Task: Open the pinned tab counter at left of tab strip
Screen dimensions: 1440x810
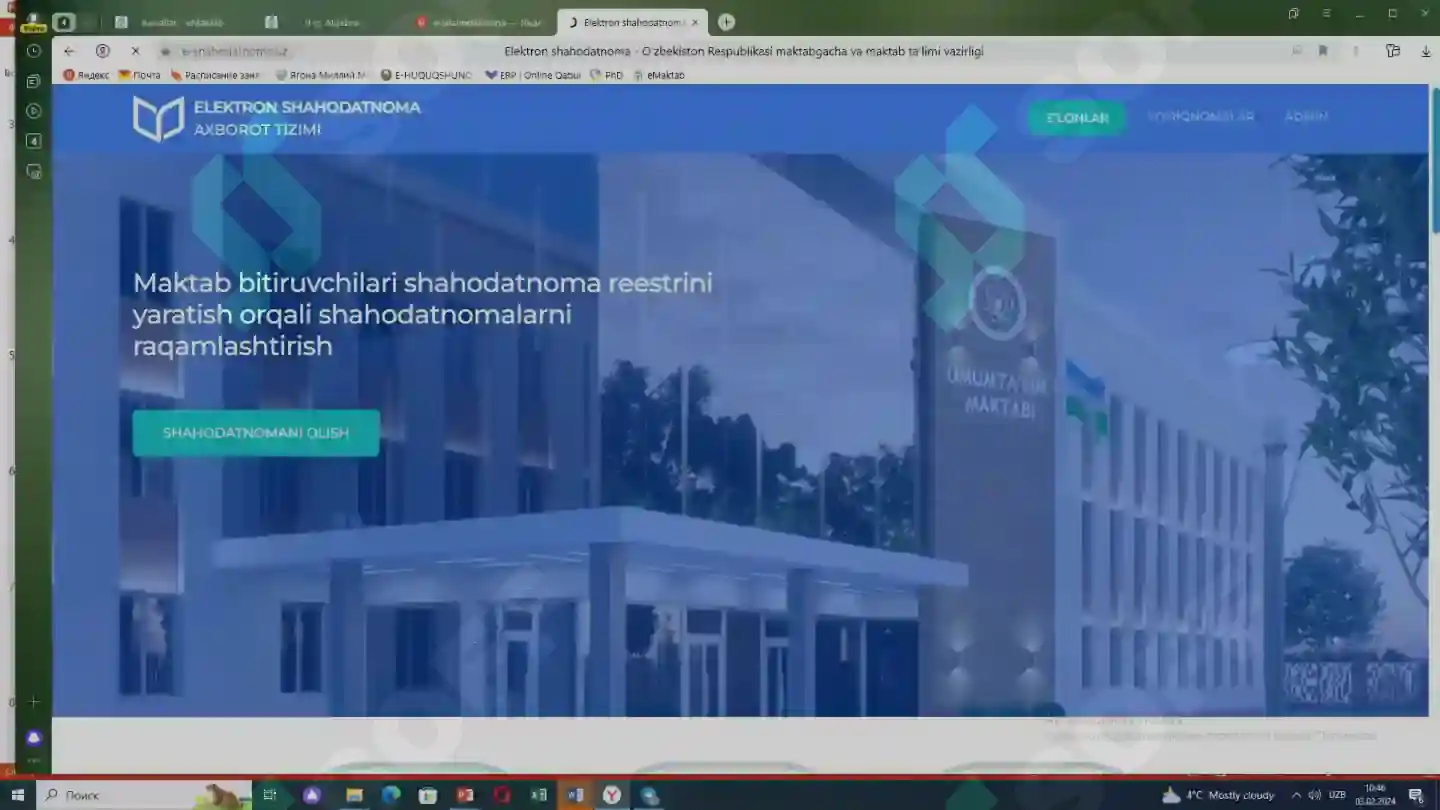Action: tap(64, 22)
